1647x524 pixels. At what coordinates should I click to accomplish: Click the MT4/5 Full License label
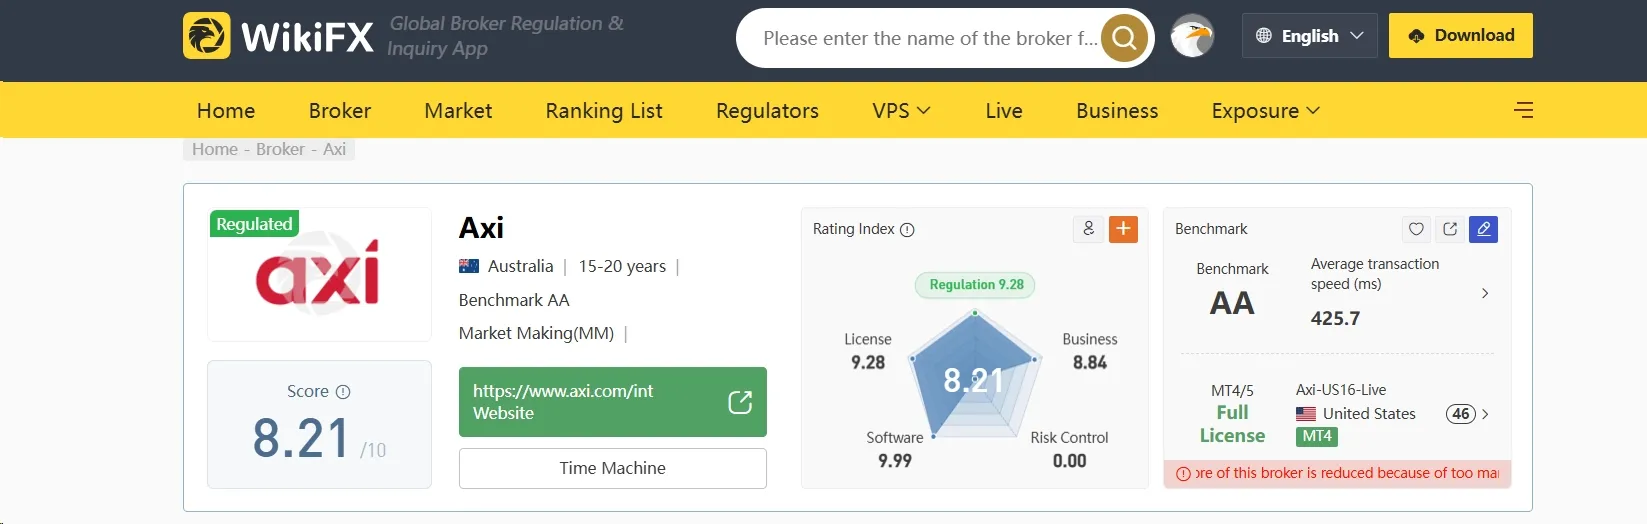point(1232,414)
